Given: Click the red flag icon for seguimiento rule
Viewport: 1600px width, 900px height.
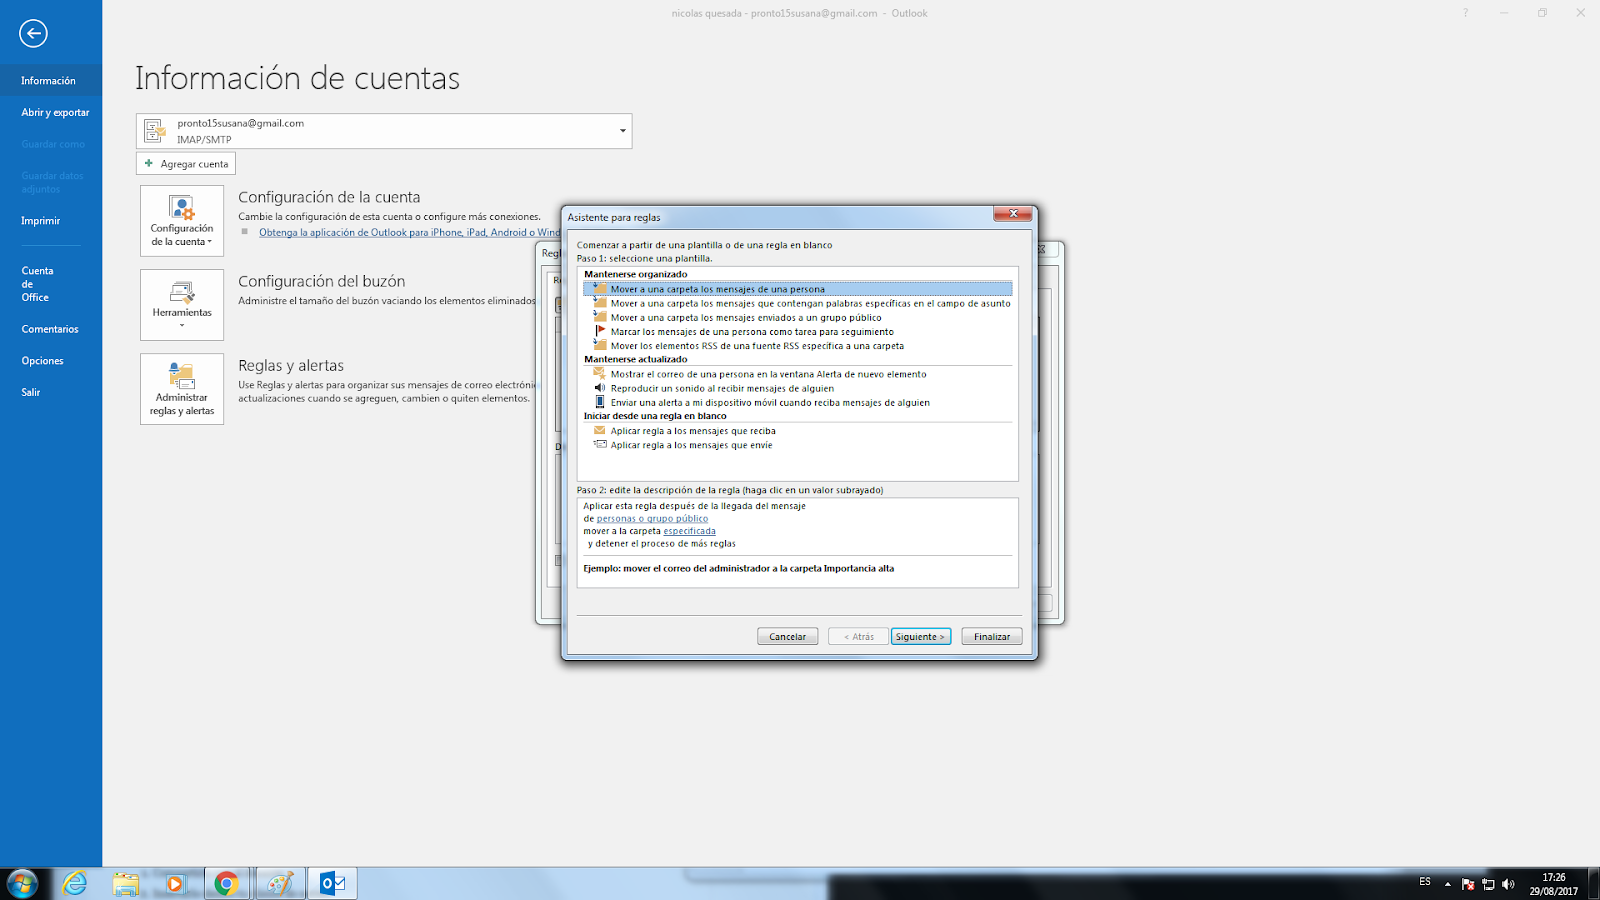Looking at the screenshot, I should (600, 331).
